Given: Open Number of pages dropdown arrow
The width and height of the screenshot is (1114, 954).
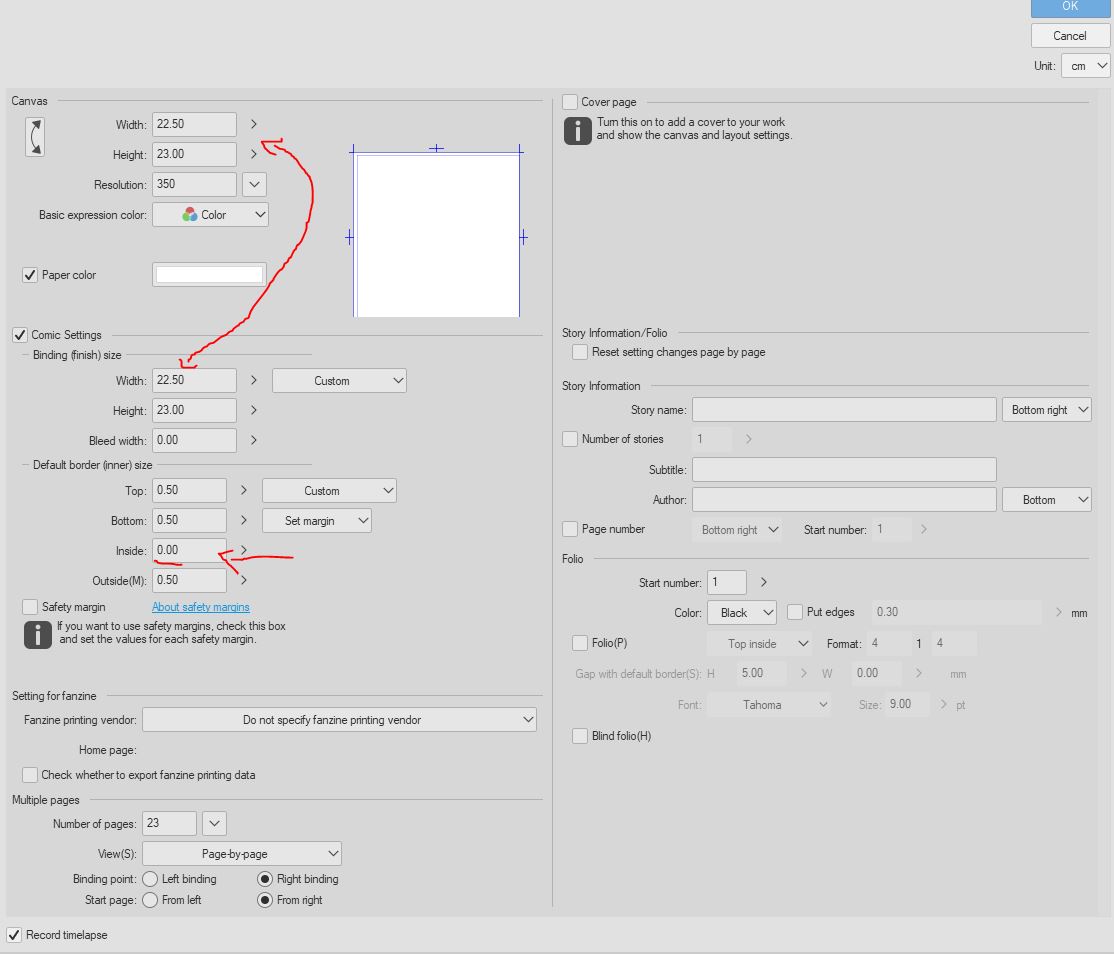Looking at the screenshot, I should 215,823.
